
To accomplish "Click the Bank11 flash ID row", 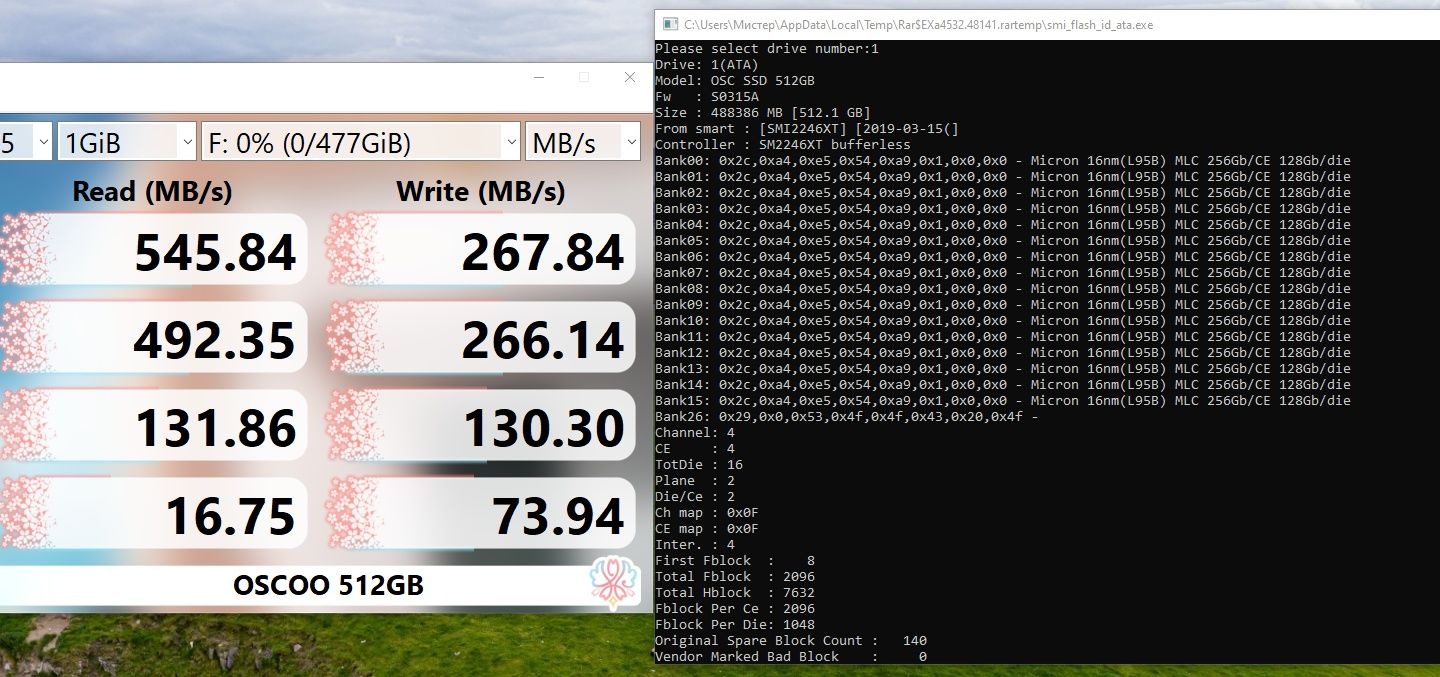I will click(x=1003, y=336).
